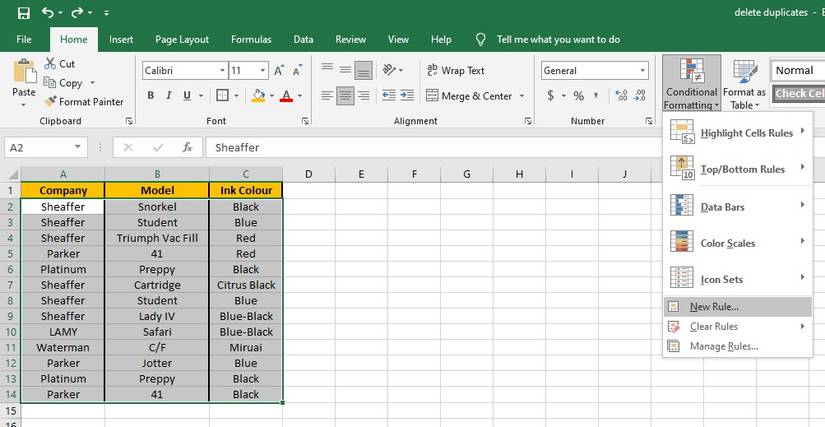Open the font size 11 dropdown

pyautogui.click(x=263, y=70)
